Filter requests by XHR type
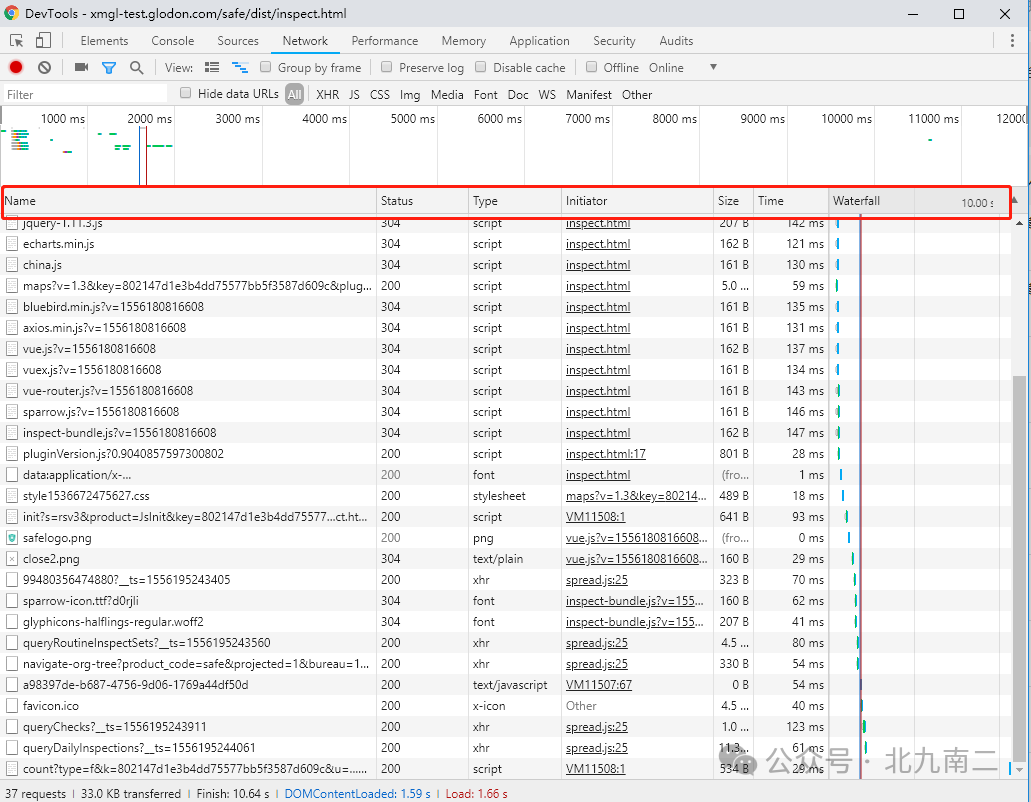The width and height of the screenshot is (1031, 802). [327, 95]
